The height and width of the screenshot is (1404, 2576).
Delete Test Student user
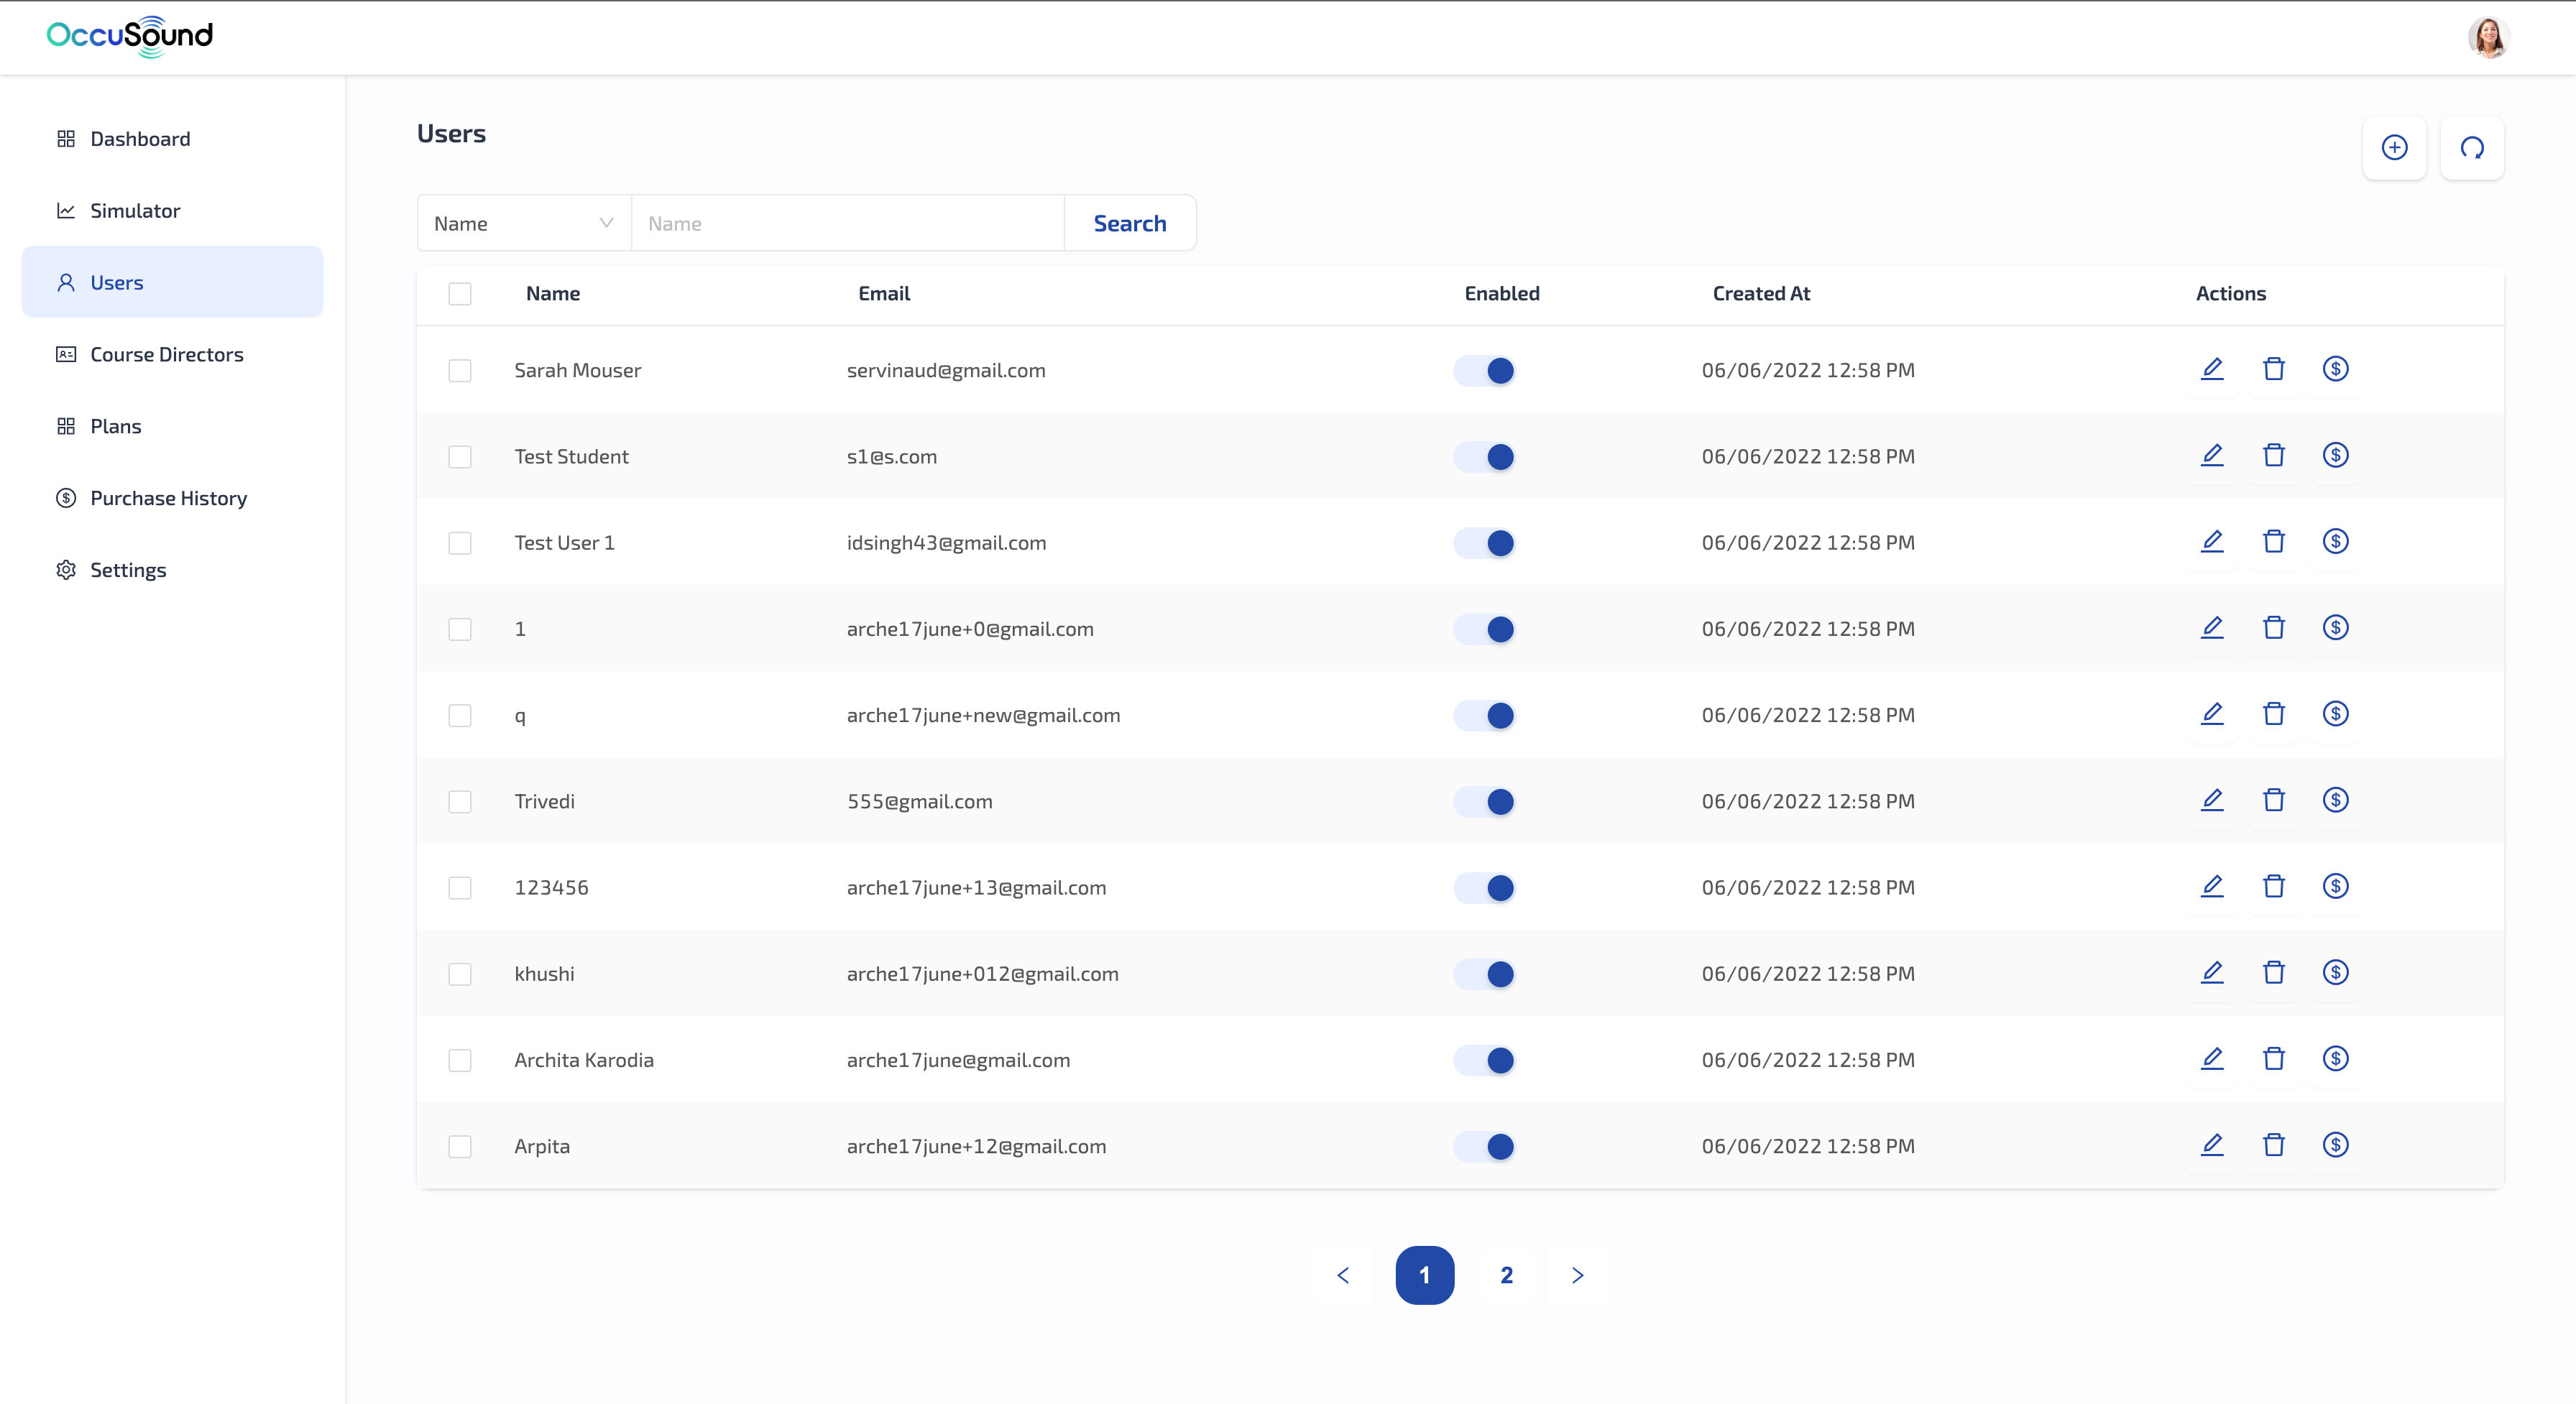click(2274, 455)
